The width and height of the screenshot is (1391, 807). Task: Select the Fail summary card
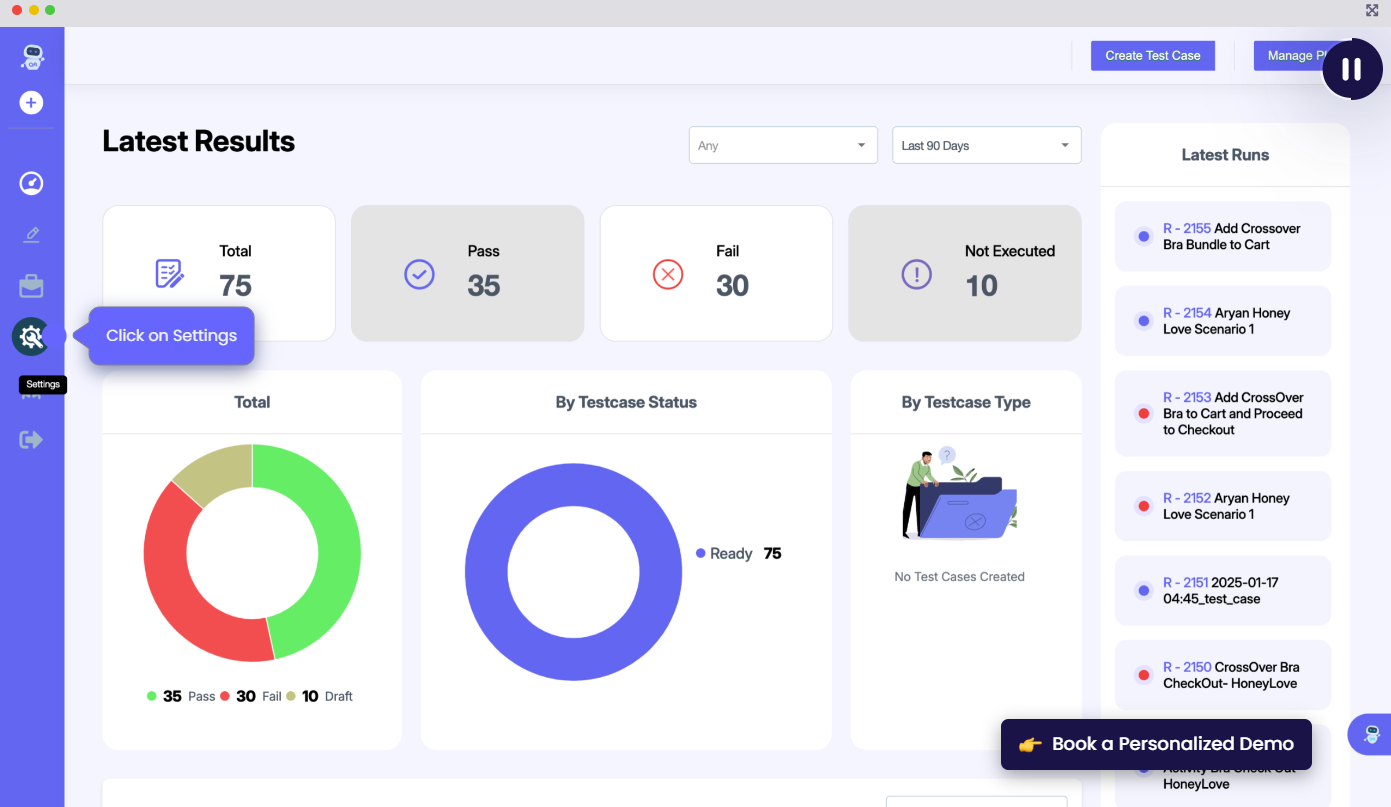tap(716, 273)
